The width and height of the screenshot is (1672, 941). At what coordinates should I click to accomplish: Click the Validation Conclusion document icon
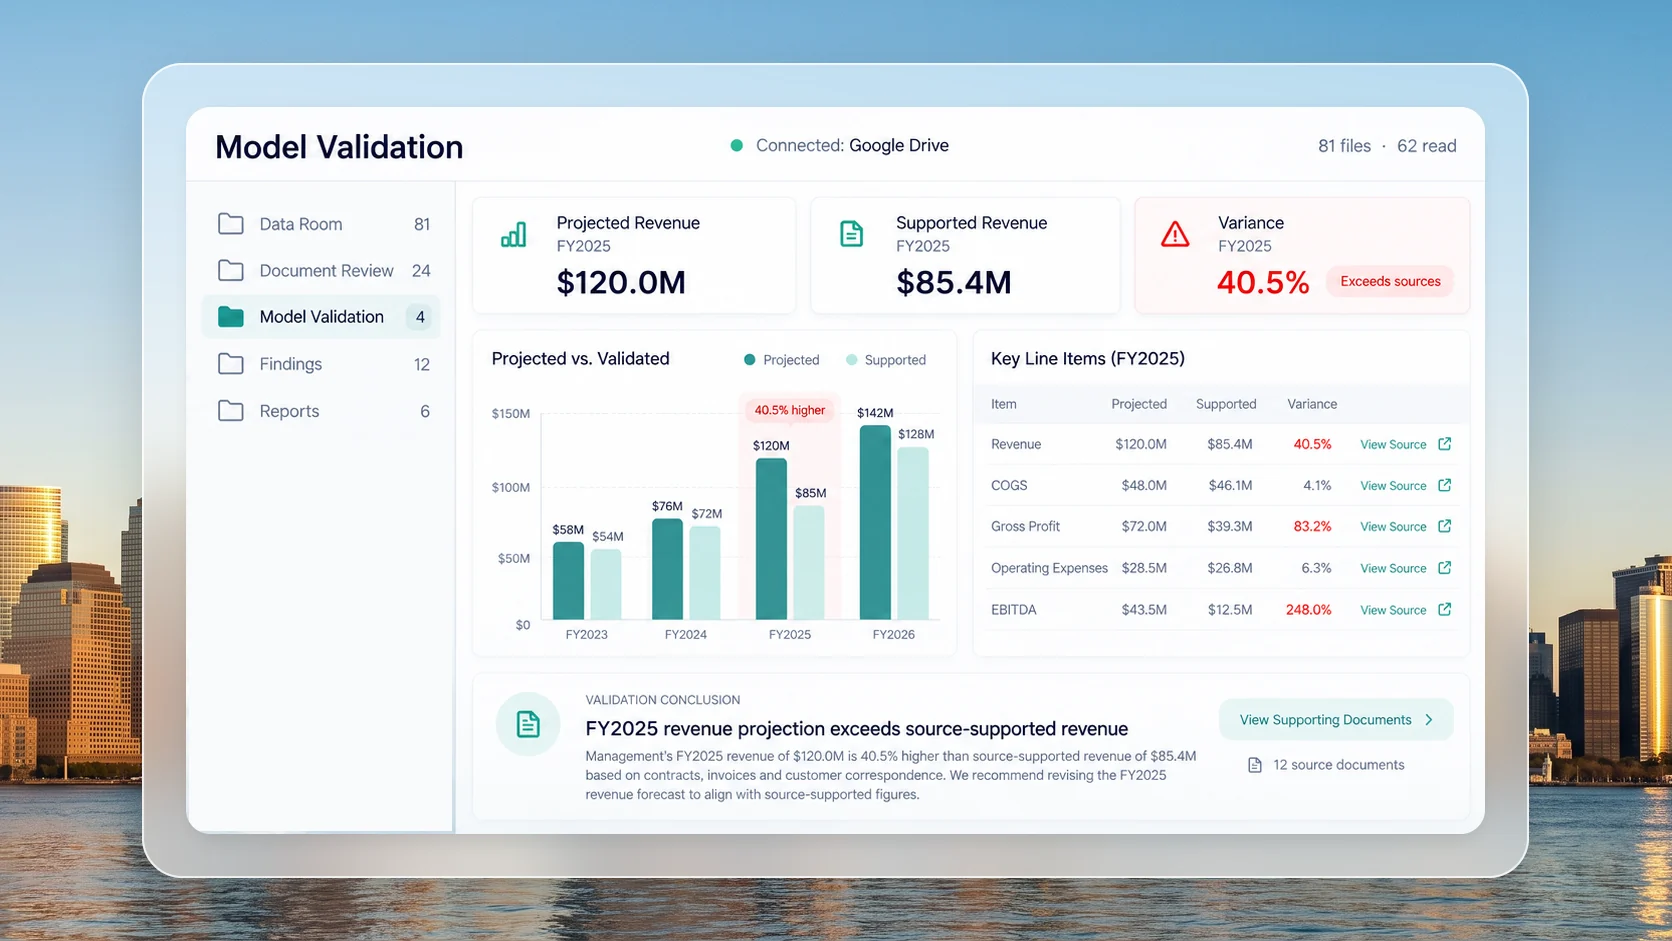click(x=528, y=724)
